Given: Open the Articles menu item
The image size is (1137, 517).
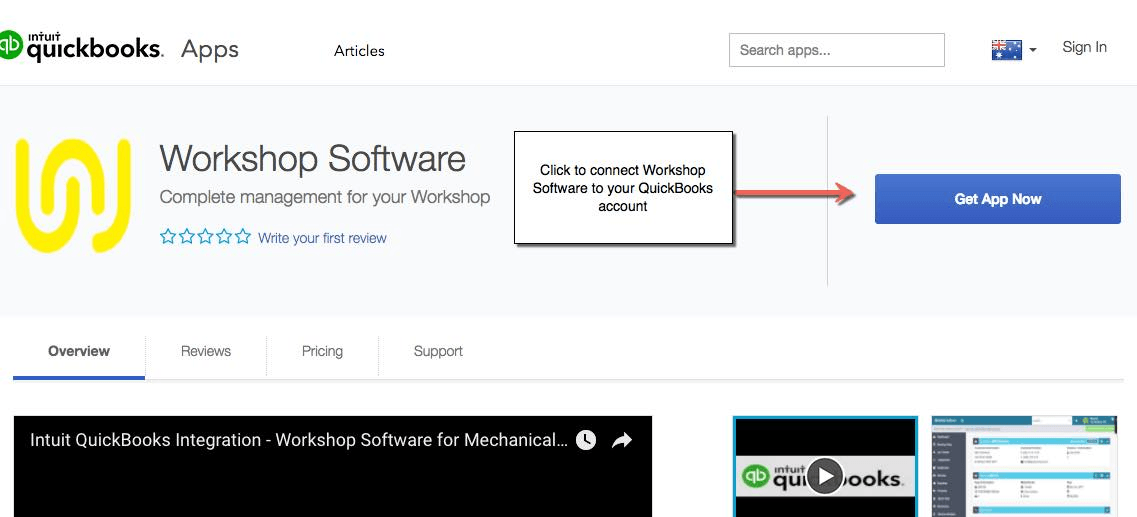Looking at the screenshot, I should pos(359,51).
